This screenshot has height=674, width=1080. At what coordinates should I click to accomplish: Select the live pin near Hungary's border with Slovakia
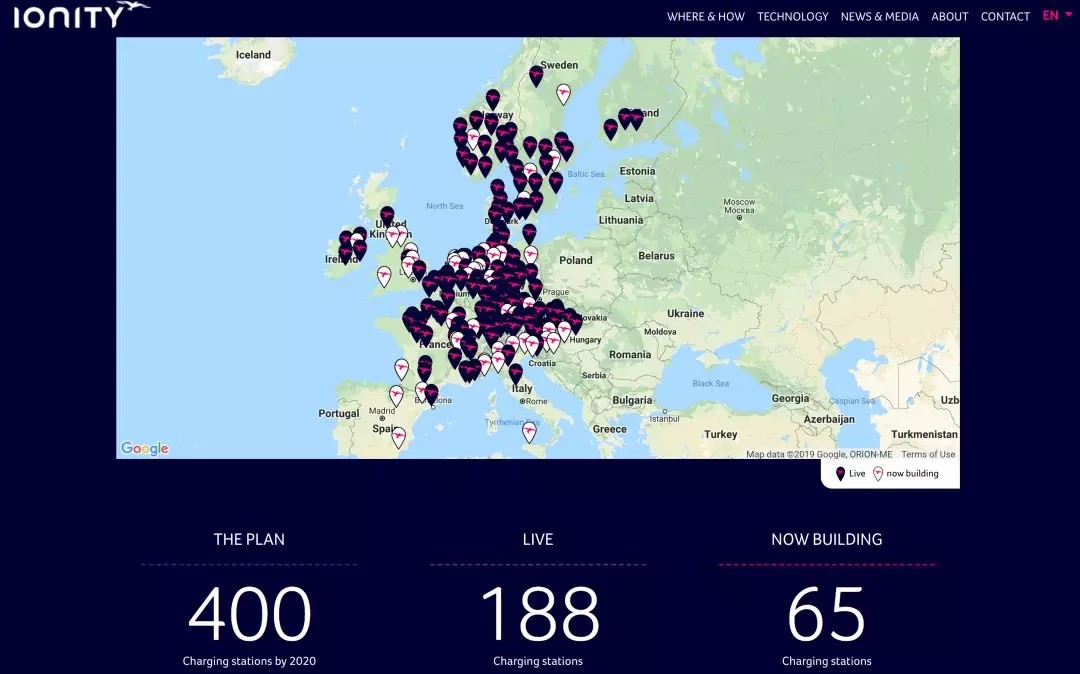576,323
